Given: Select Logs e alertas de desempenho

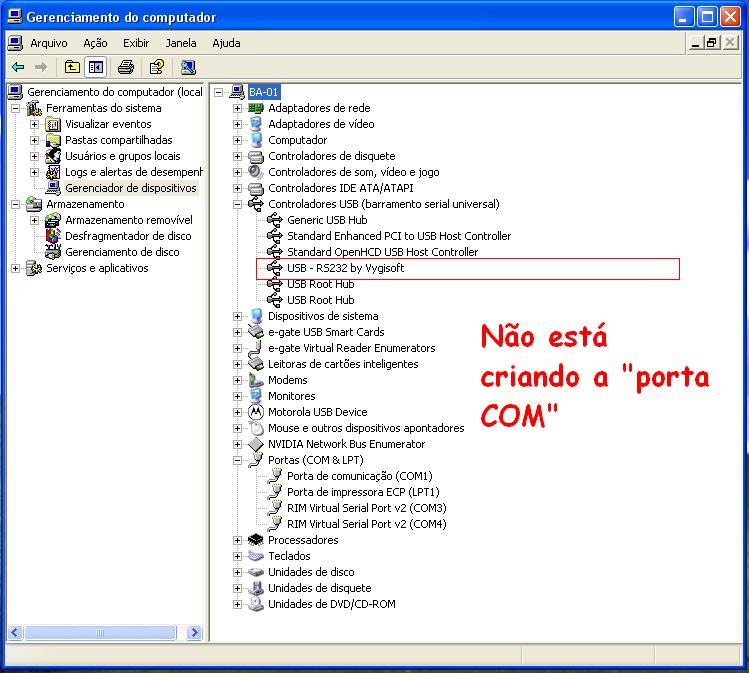Looking at the screenshot, I should click(133, 172).
